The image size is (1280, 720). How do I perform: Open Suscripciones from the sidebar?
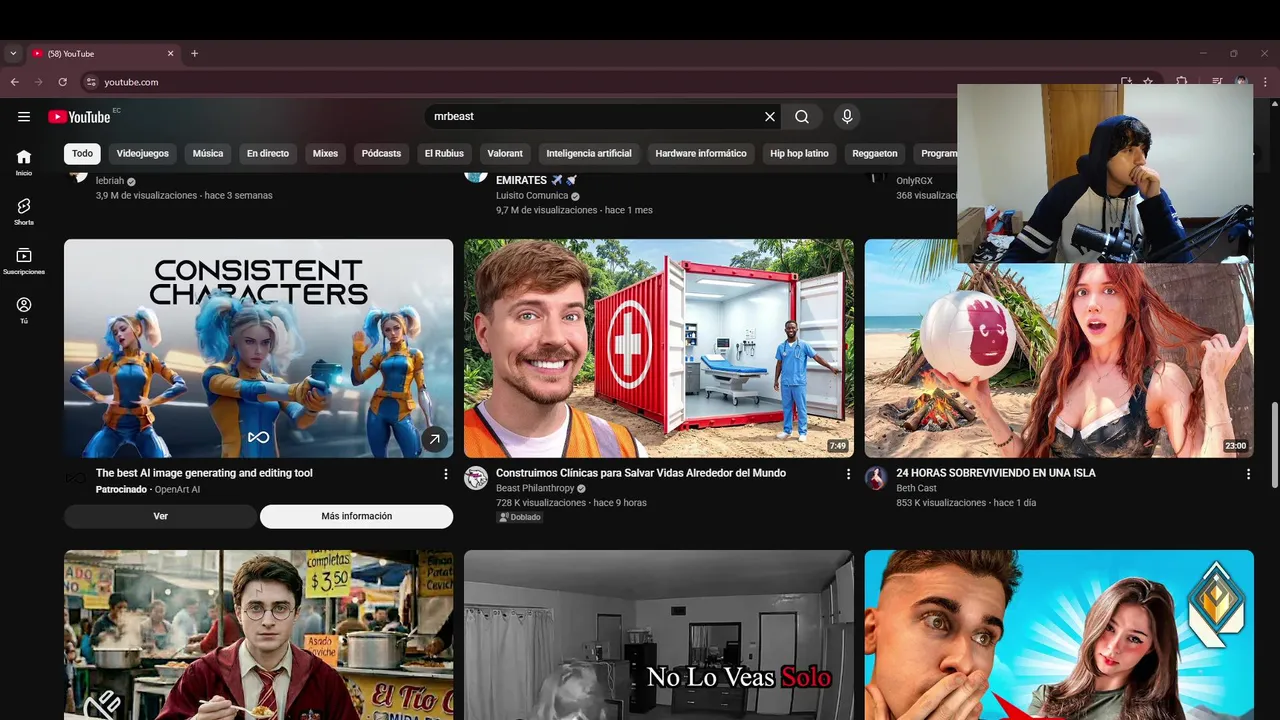tap(24, 261)
